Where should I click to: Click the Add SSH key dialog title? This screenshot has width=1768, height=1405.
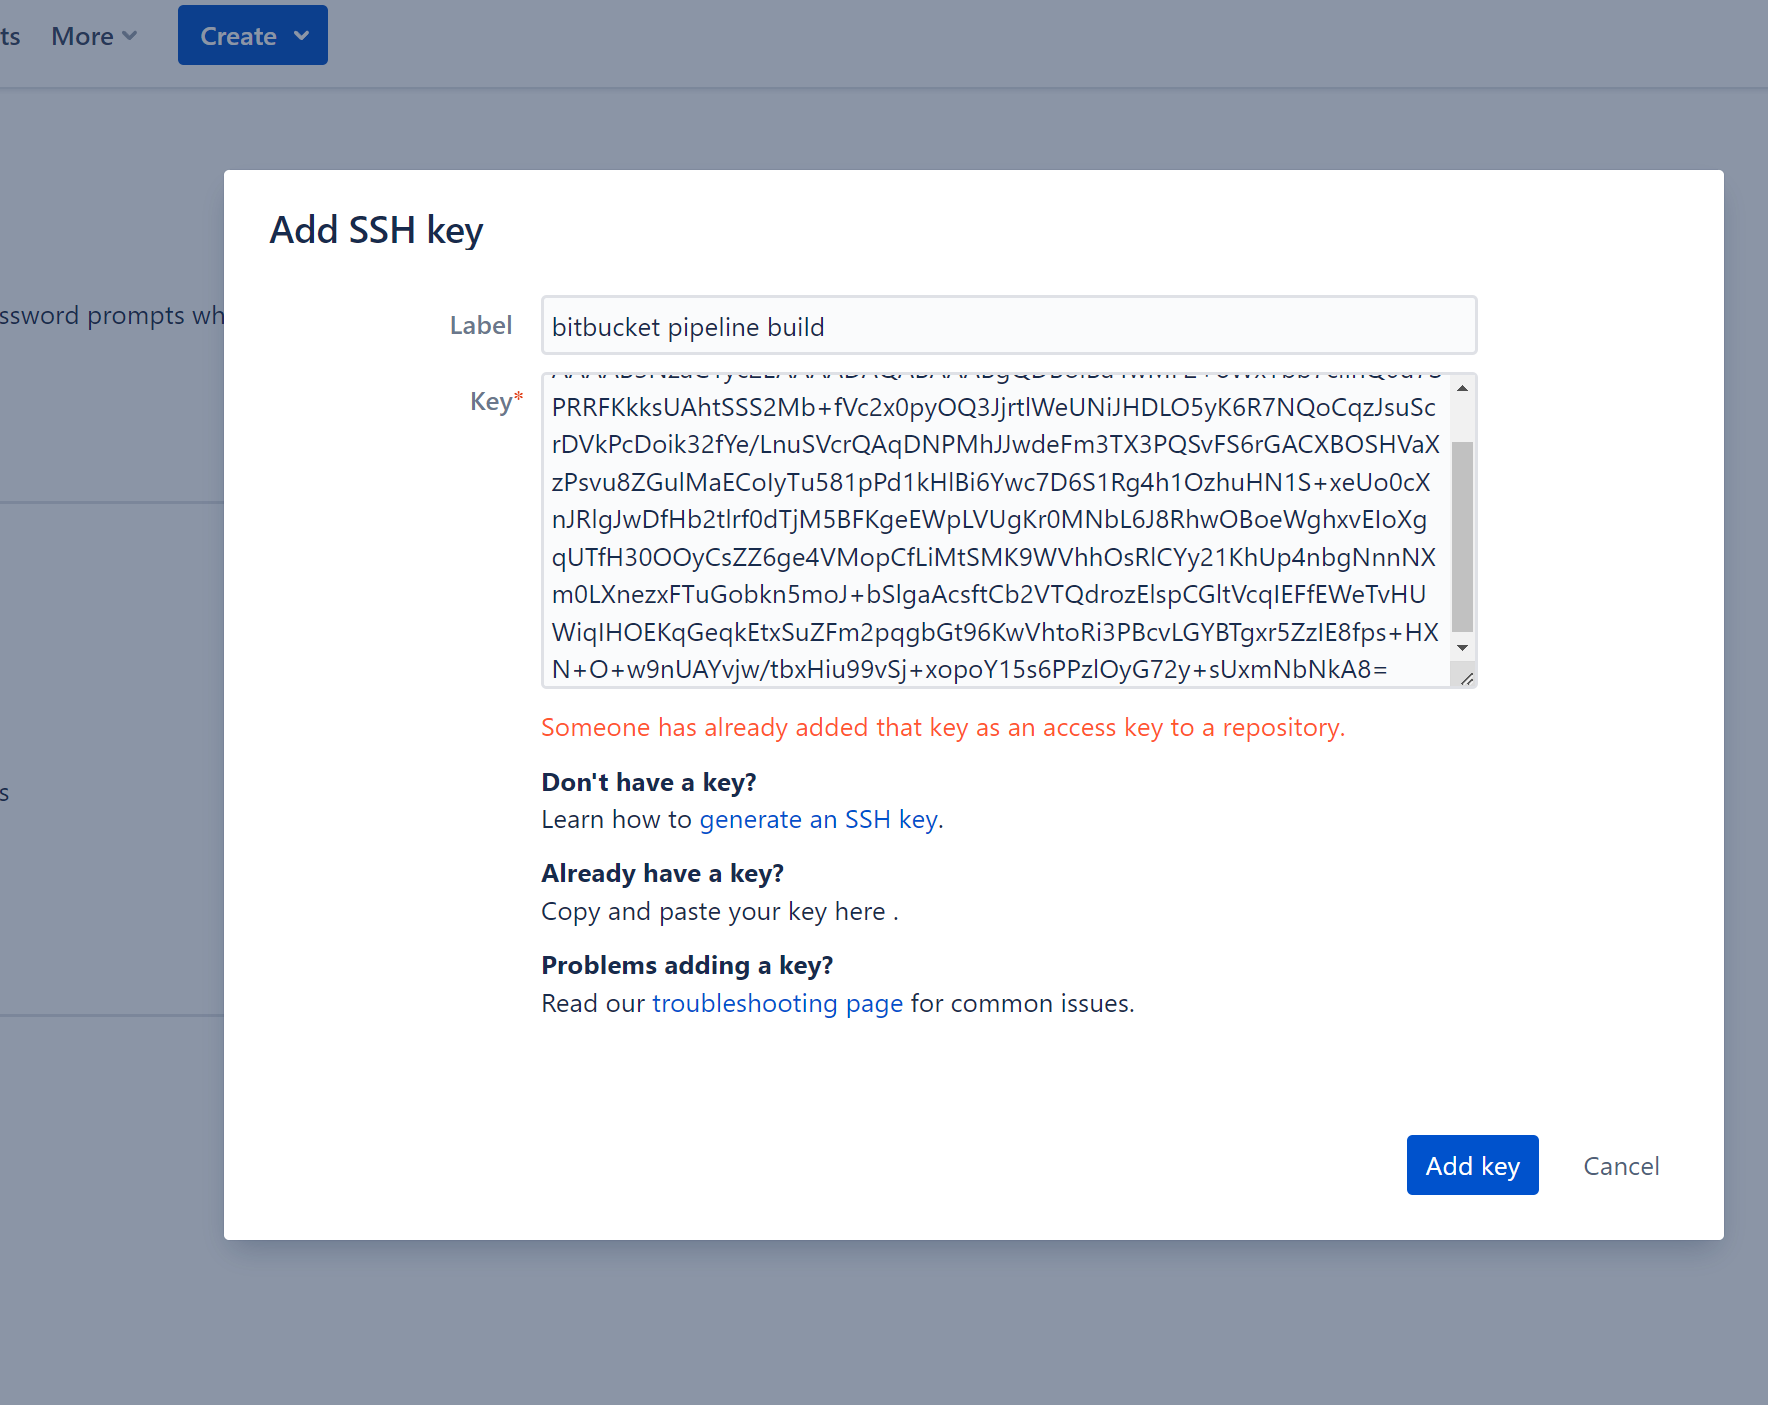click(x=376, y=230)
